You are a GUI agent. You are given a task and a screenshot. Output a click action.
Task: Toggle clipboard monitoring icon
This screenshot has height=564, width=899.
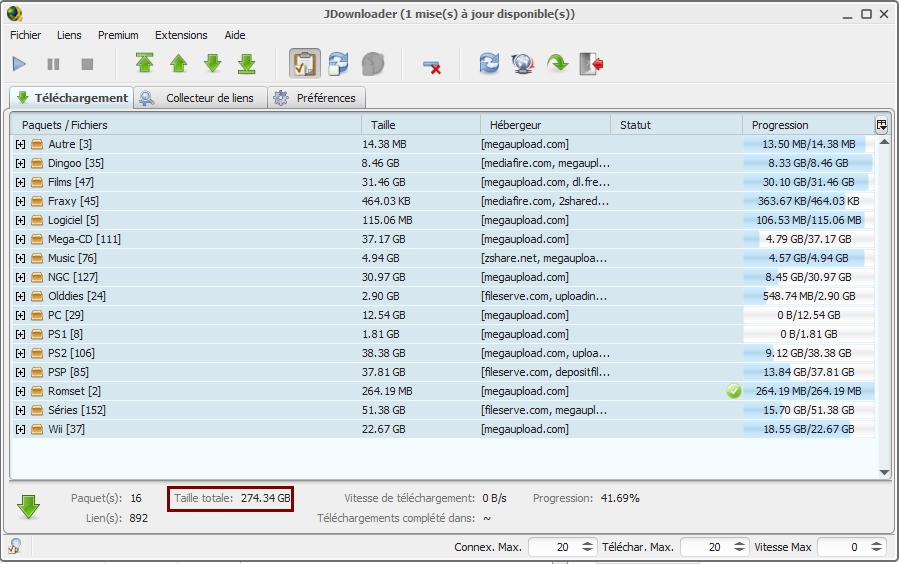(x=304, y=64)
